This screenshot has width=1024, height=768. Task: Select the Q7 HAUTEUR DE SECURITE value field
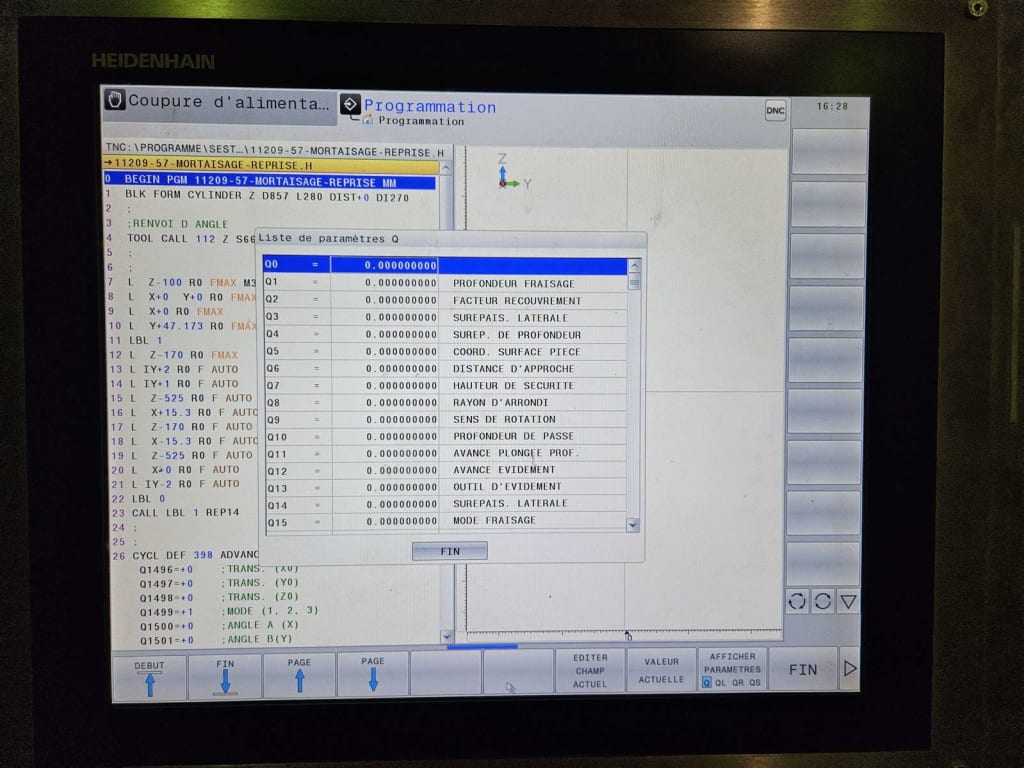385,386
